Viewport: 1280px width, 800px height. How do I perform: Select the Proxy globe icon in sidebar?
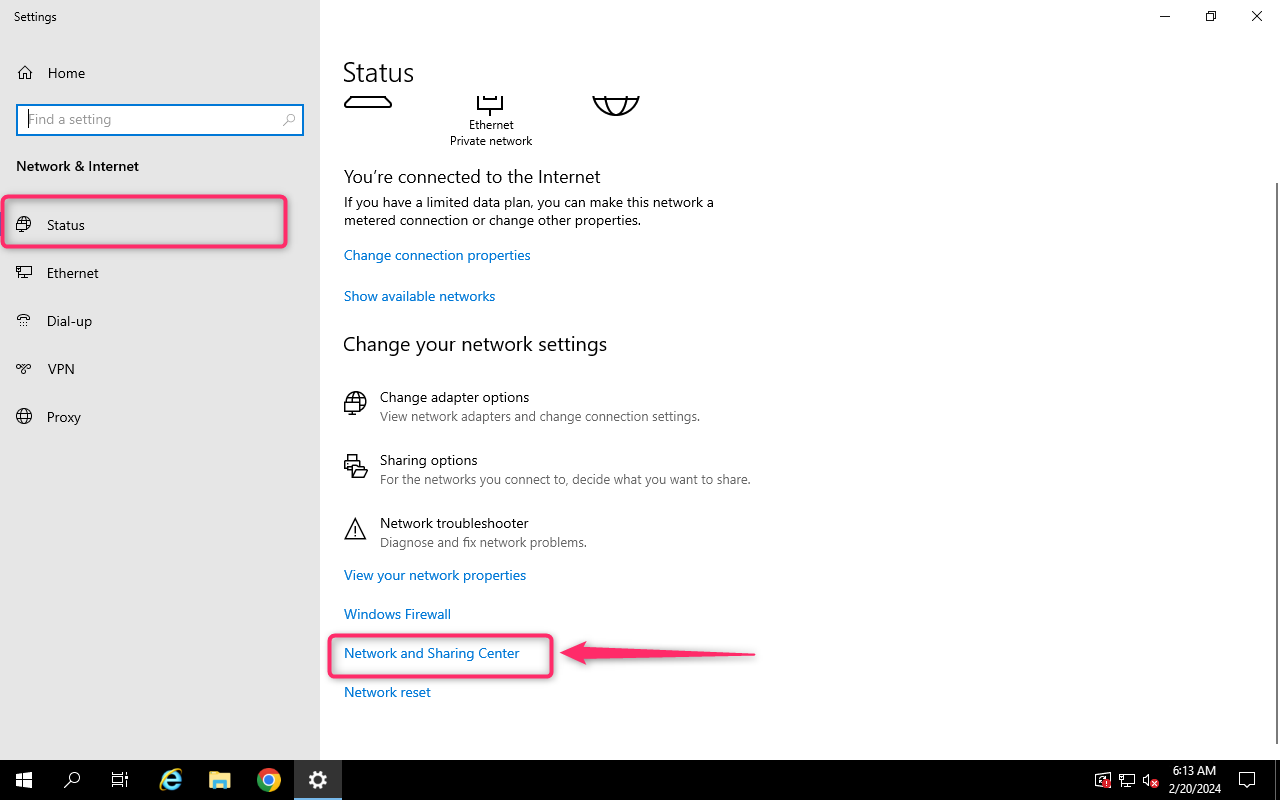24,417
